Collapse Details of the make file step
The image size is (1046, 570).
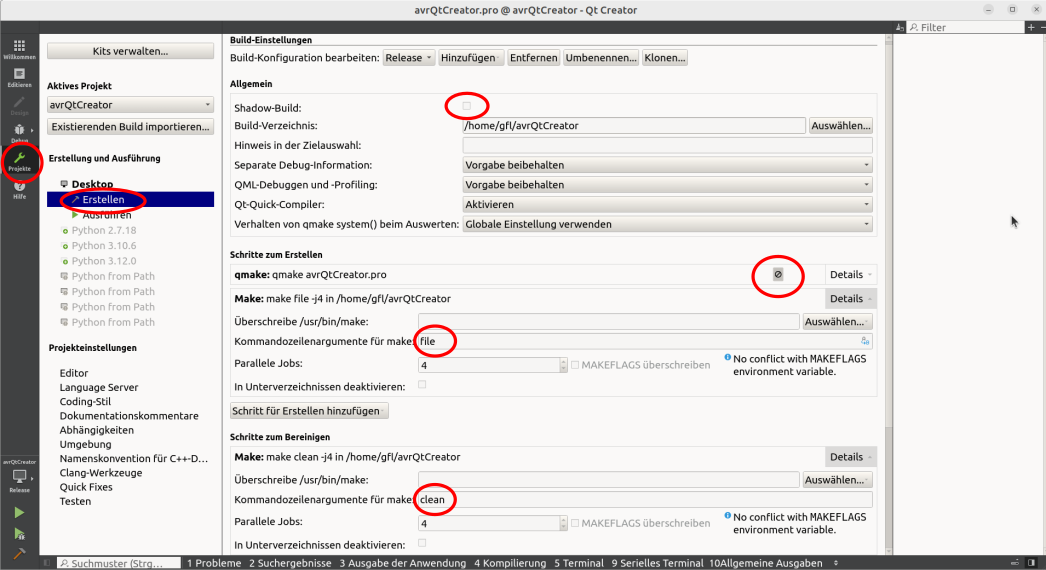click(850, 298)
